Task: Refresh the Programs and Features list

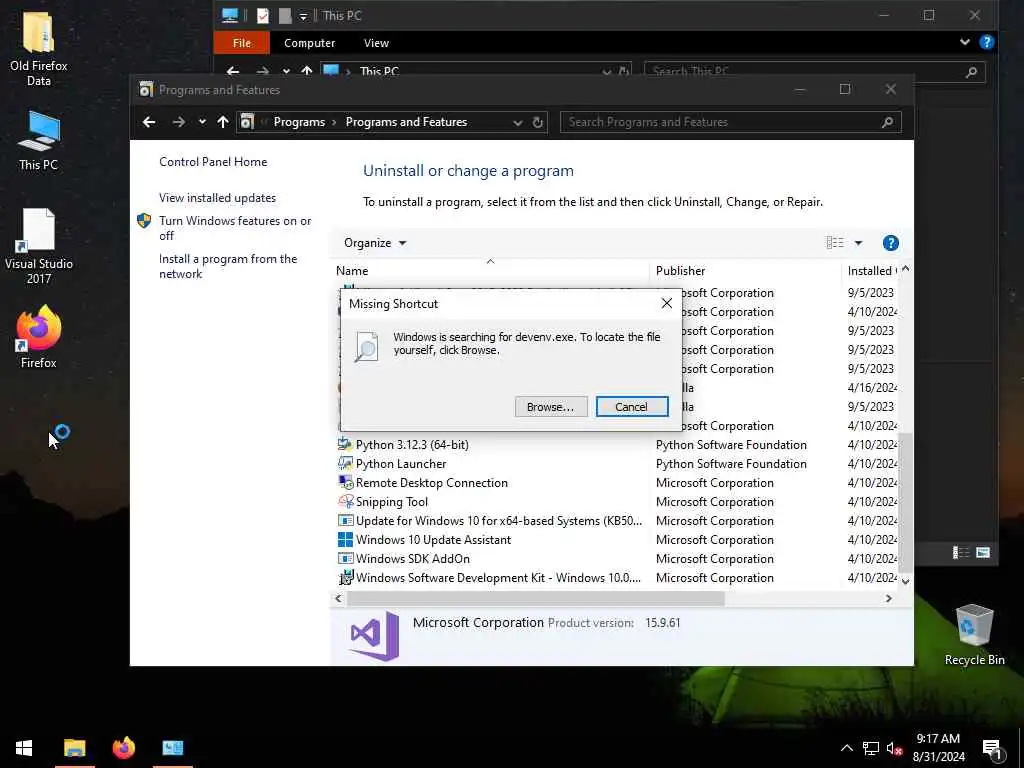Action: pyautogui.click(x=537, y=122)
